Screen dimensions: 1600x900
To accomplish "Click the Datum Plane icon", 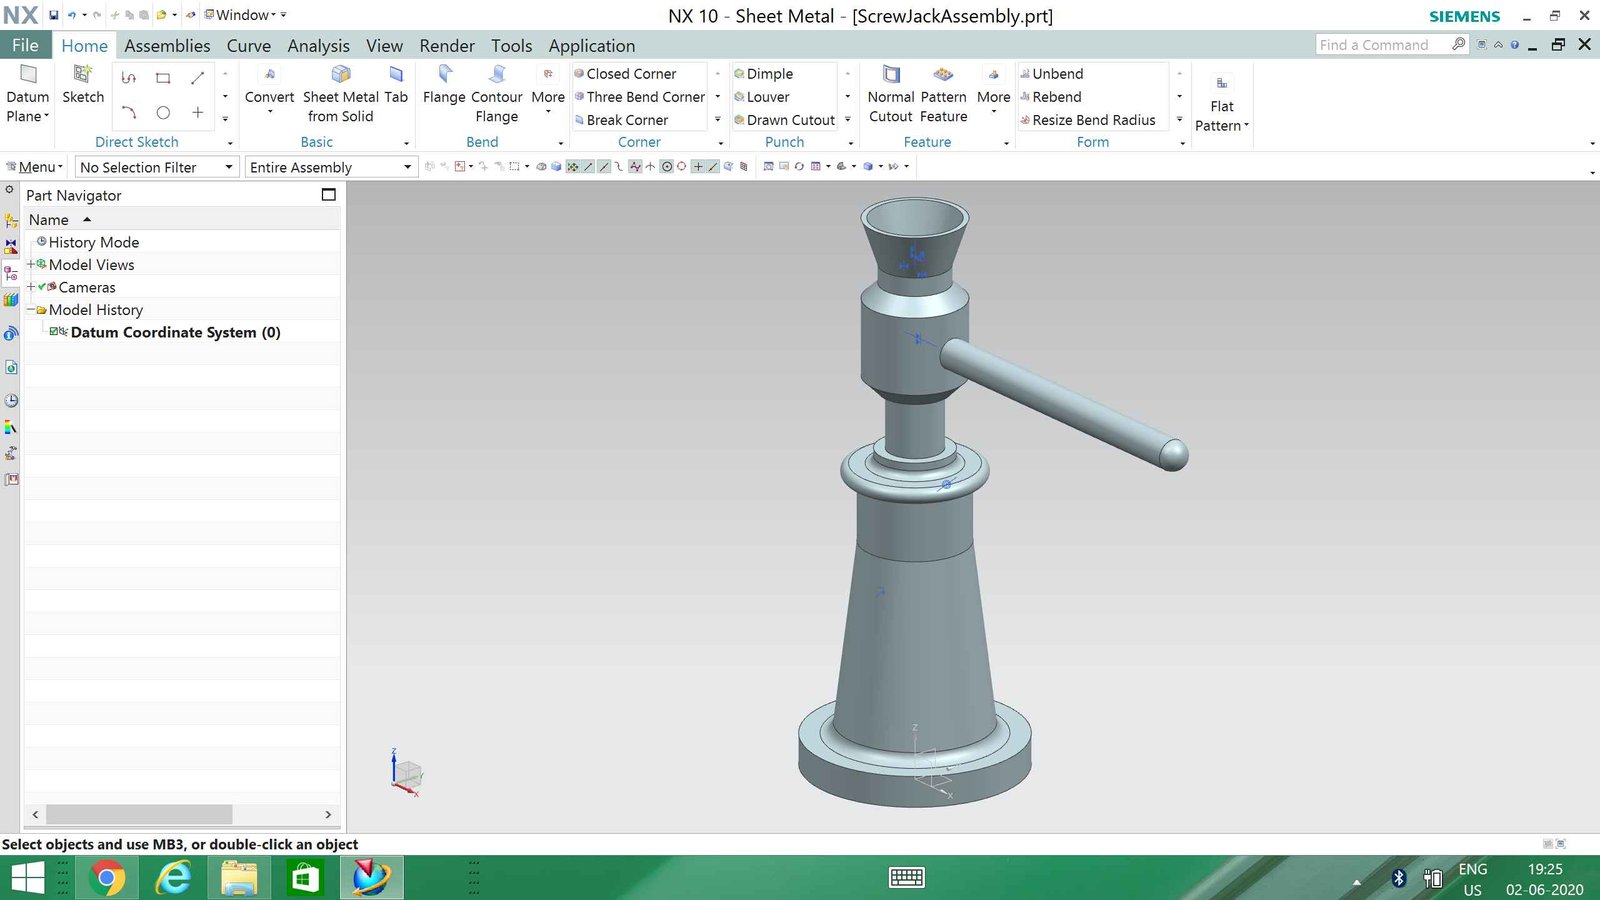I will coord(28,75).
